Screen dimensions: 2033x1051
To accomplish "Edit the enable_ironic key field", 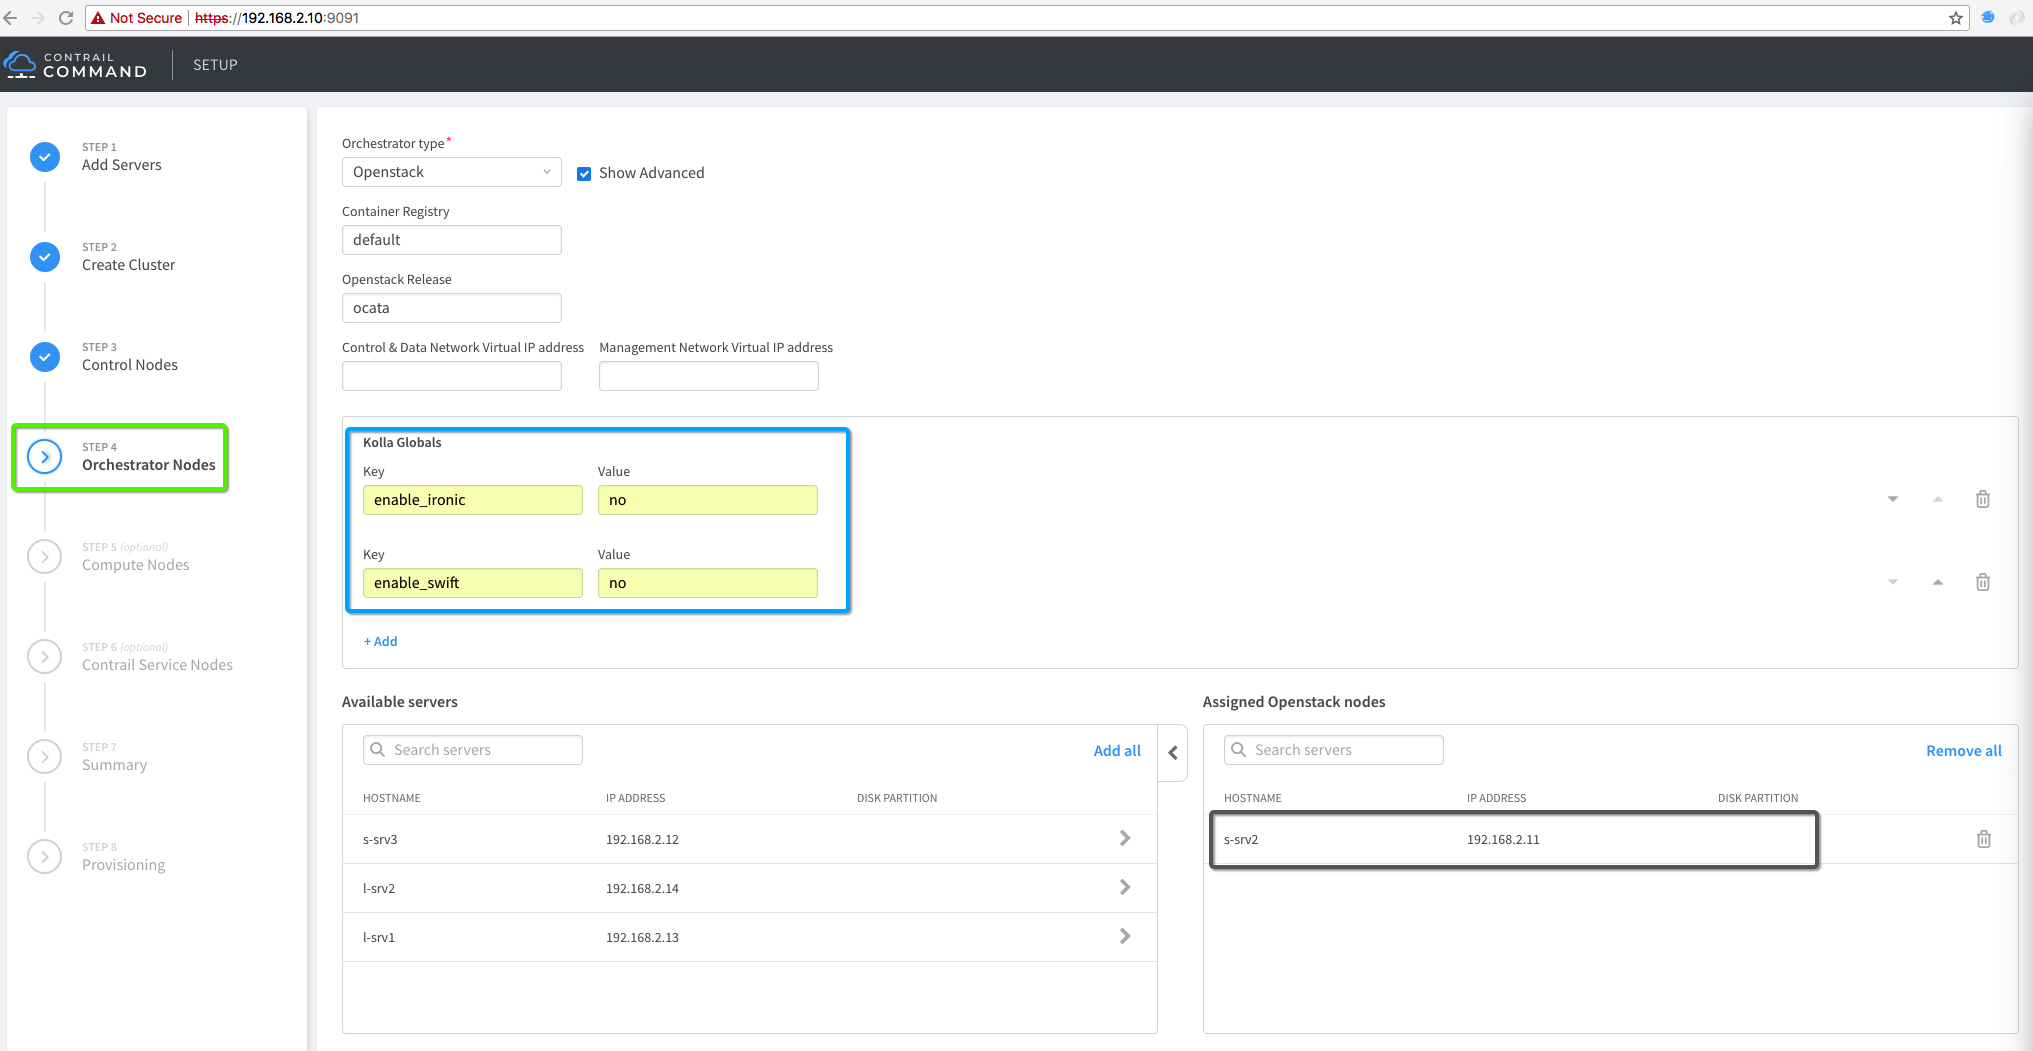I will 472,500.
